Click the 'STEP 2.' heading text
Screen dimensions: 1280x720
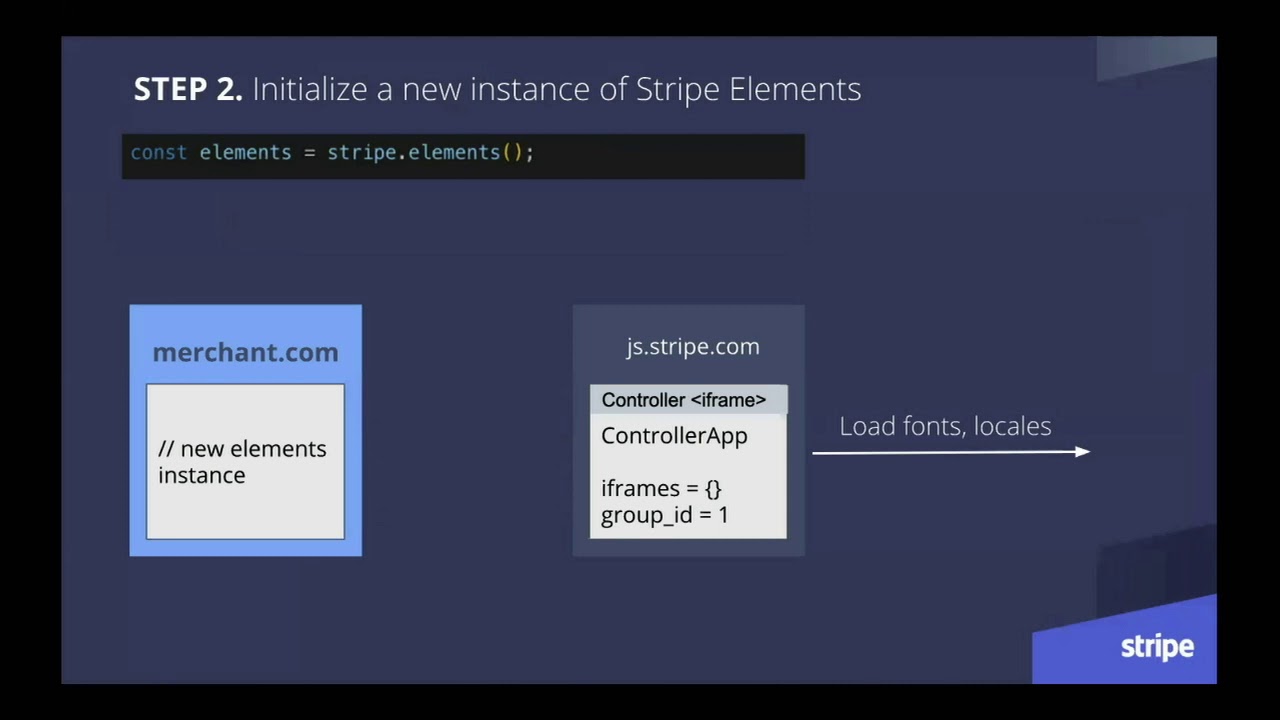point(188,89)
